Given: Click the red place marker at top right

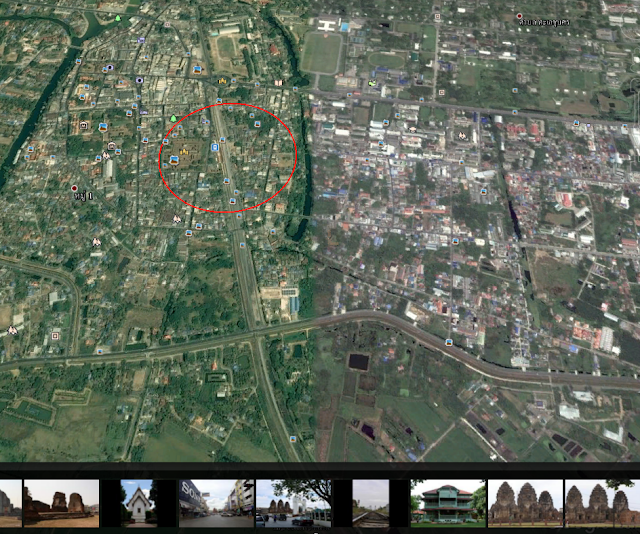Looking at the screenshot, I should (x=519, y=16).
